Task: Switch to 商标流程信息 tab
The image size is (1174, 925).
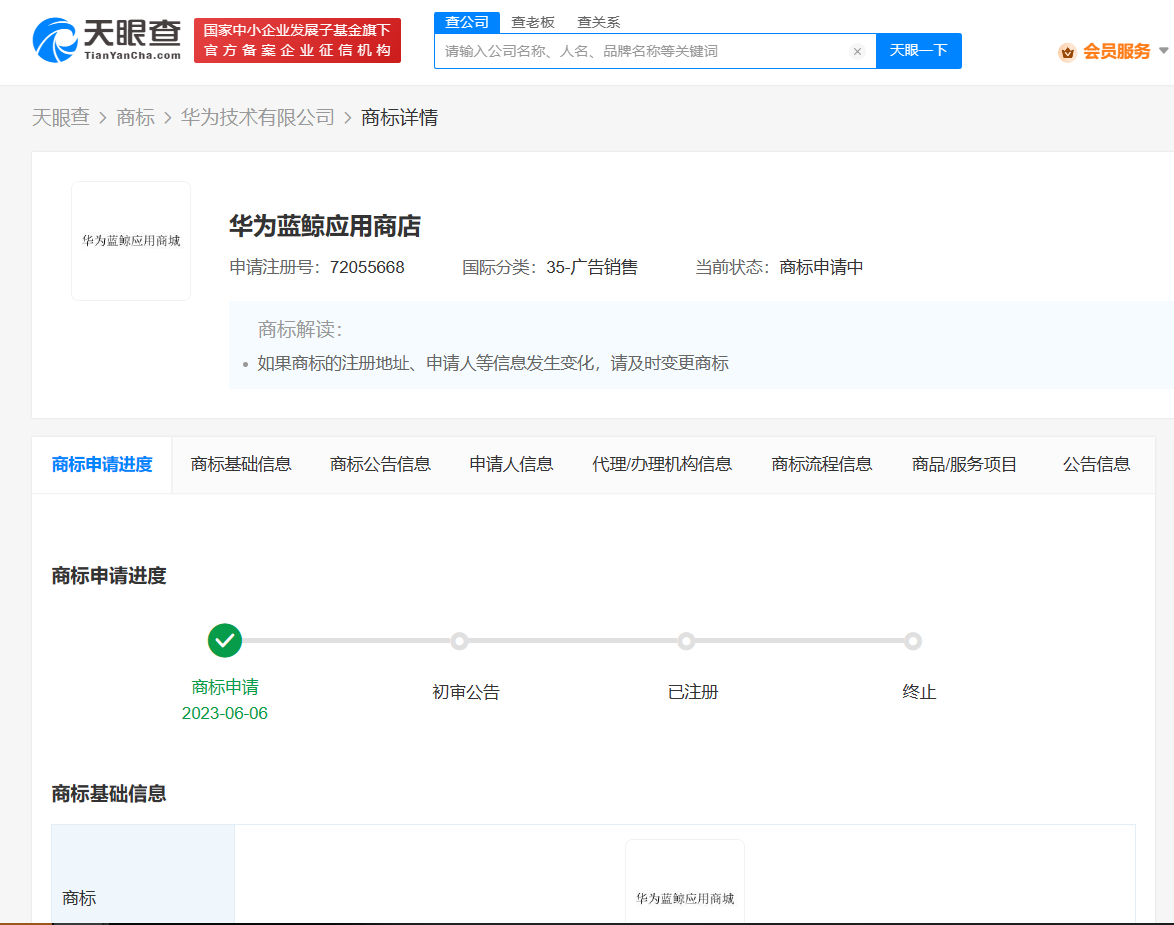Action: (x=821, y=464)
